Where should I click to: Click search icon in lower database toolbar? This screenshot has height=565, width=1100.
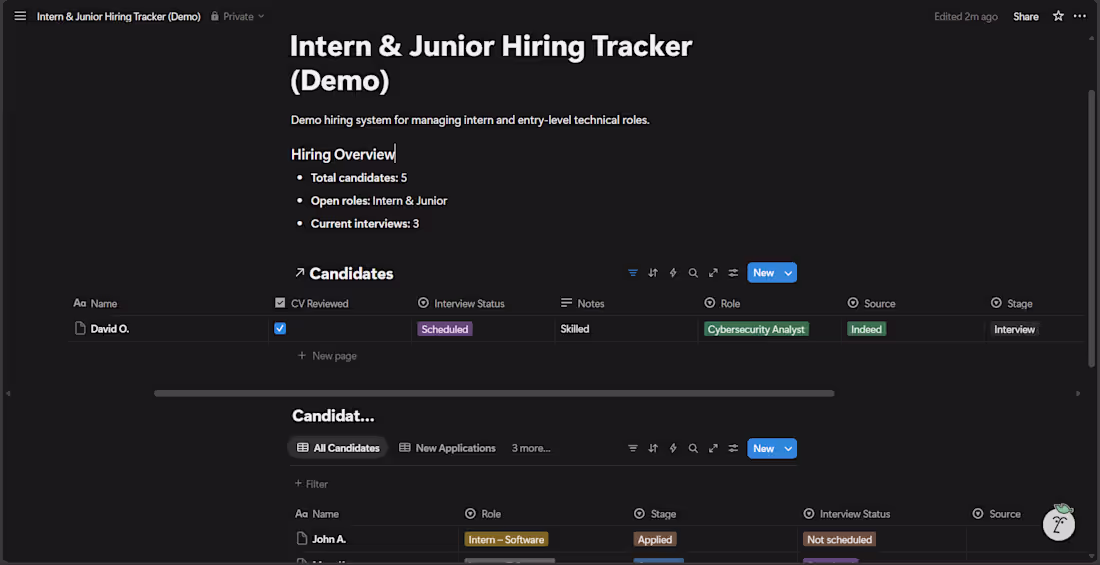(693, 448)
